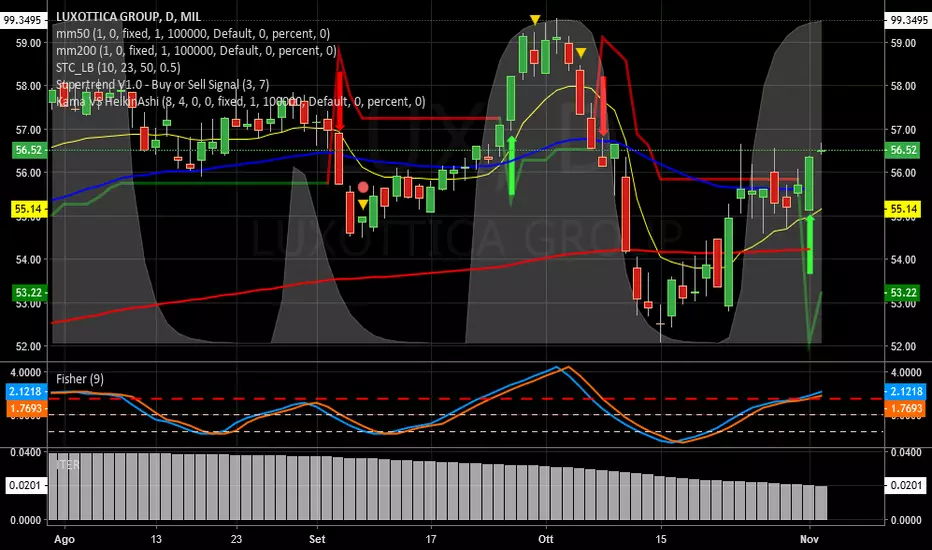Click the green buy arrow in late September
Screen dimensions: 932x550
click(x=511, y=165)
